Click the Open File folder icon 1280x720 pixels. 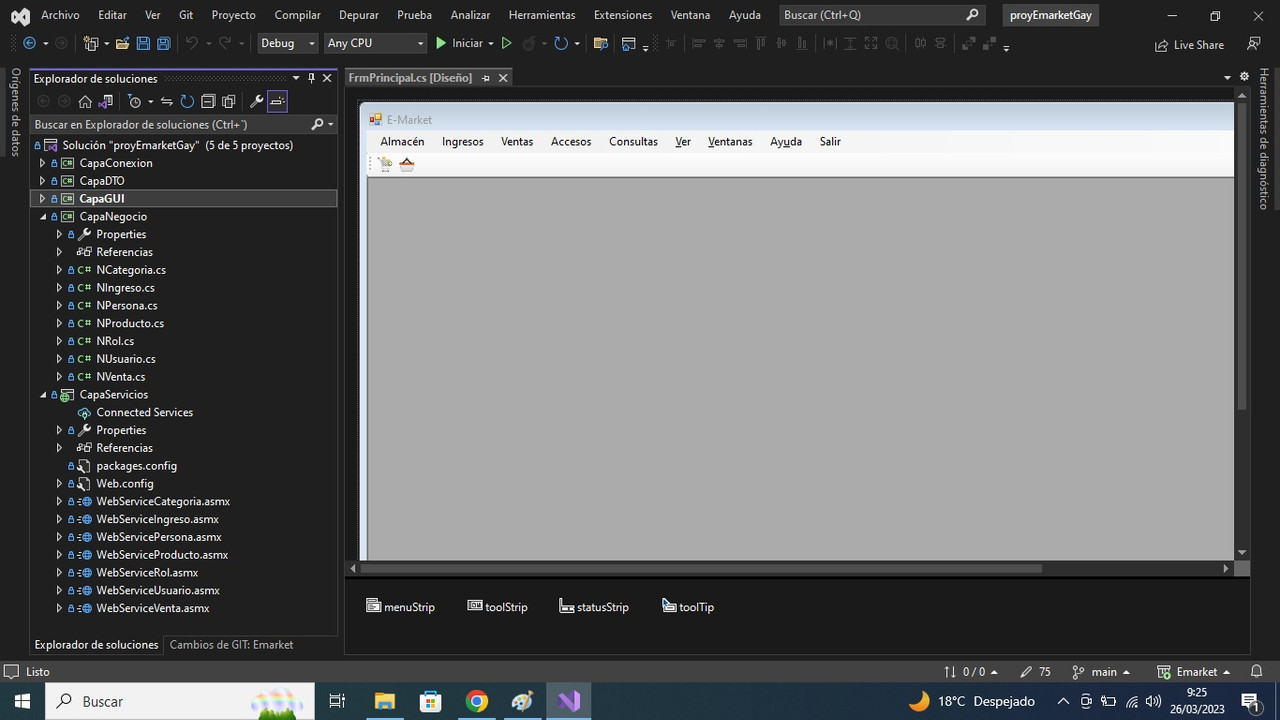(x=122, y=44)
